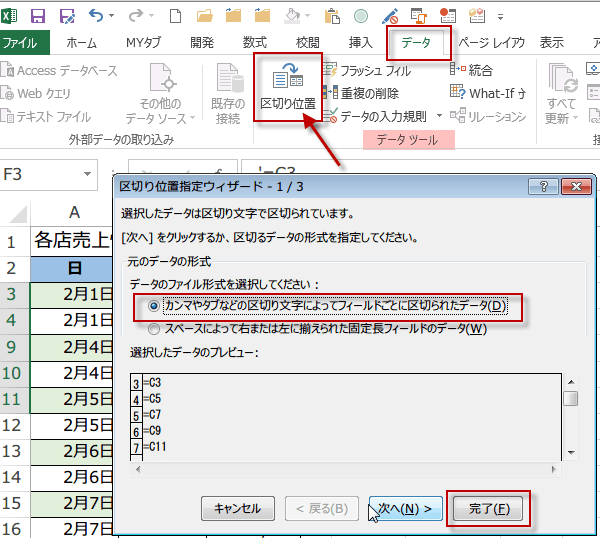Click Flash Fill (フラッシュ フィル)
The height and width of the screenshot is (538, 600).
[x=367, y=70]
